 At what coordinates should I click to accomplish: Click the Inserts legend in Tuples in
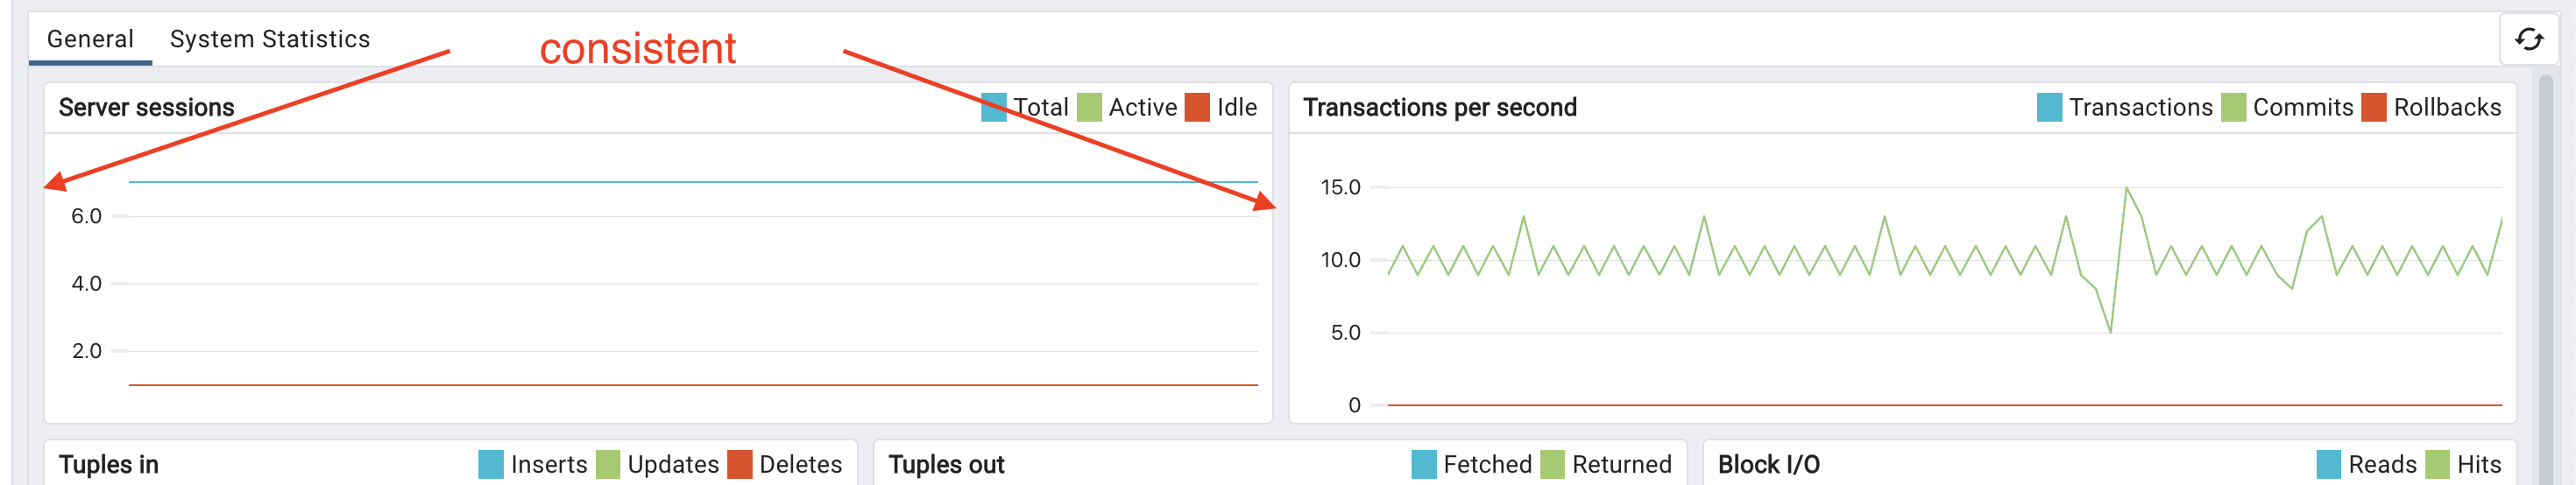(533, 464)
